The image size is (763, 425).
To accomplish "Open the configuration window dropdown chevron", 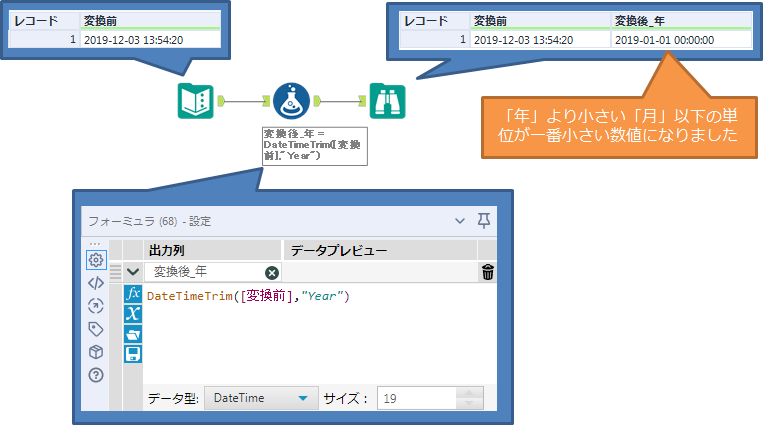I will tap(460, 221).
